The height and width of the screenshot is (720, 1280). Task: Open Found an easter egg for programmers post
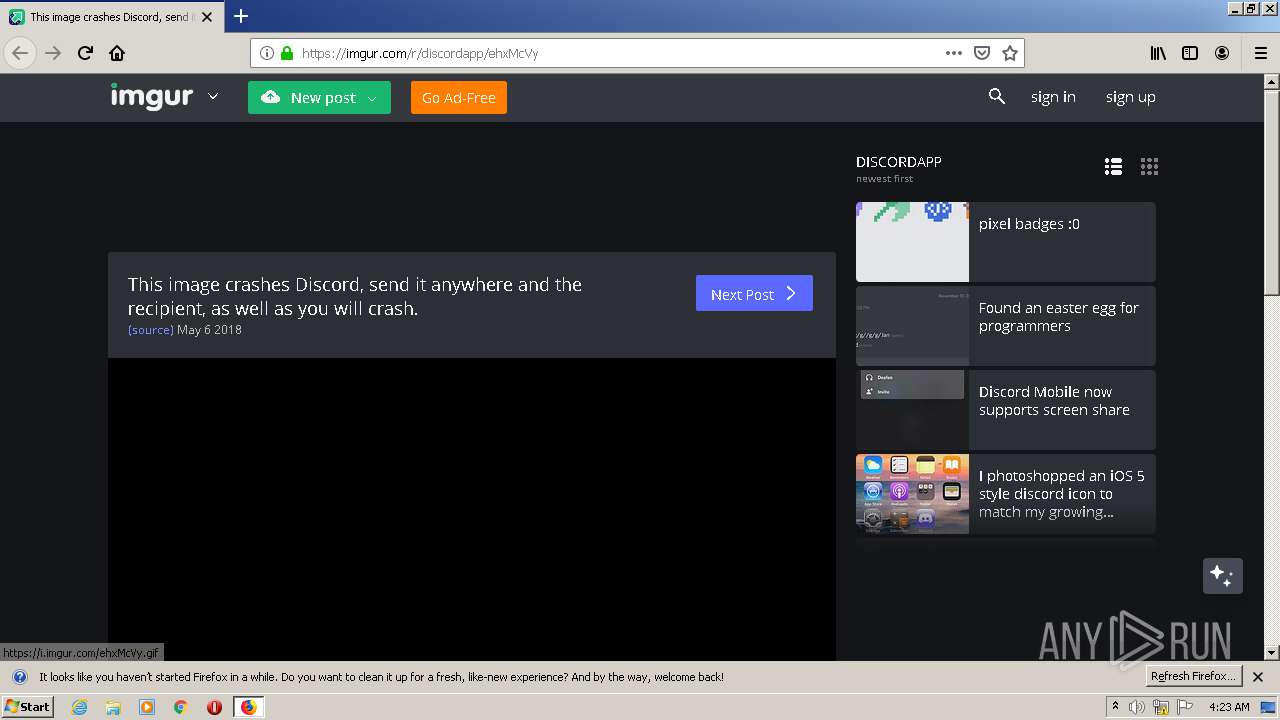pos(1006,326)
